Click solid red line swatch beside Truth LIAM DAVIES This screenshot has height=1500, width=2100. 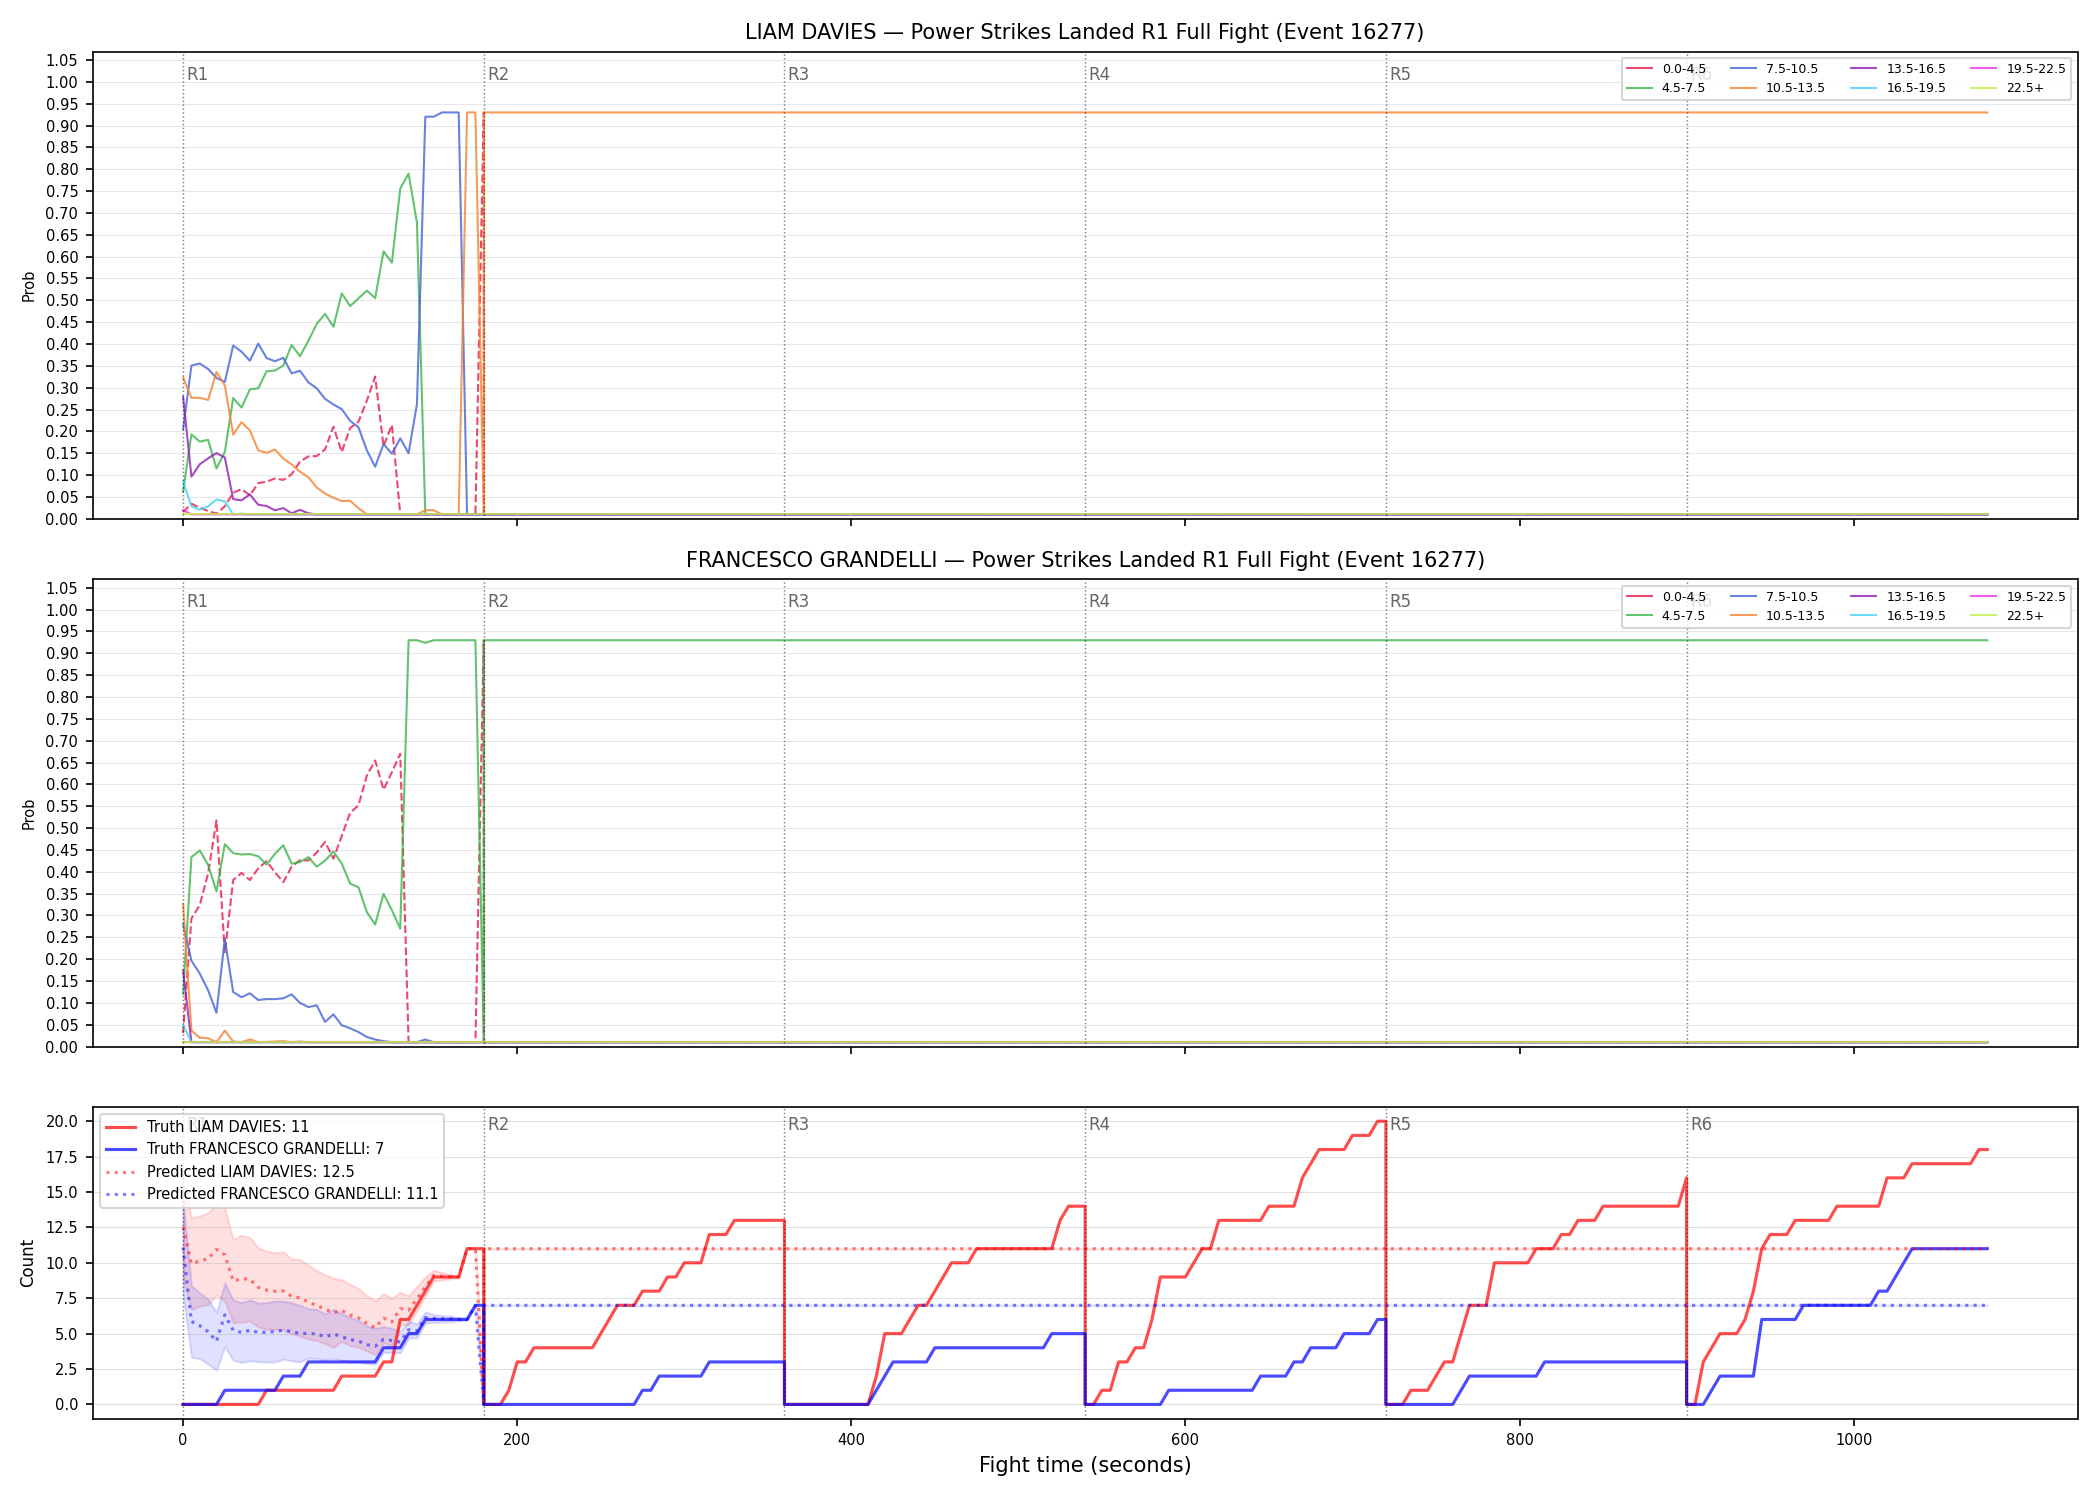coord(121,1127)
